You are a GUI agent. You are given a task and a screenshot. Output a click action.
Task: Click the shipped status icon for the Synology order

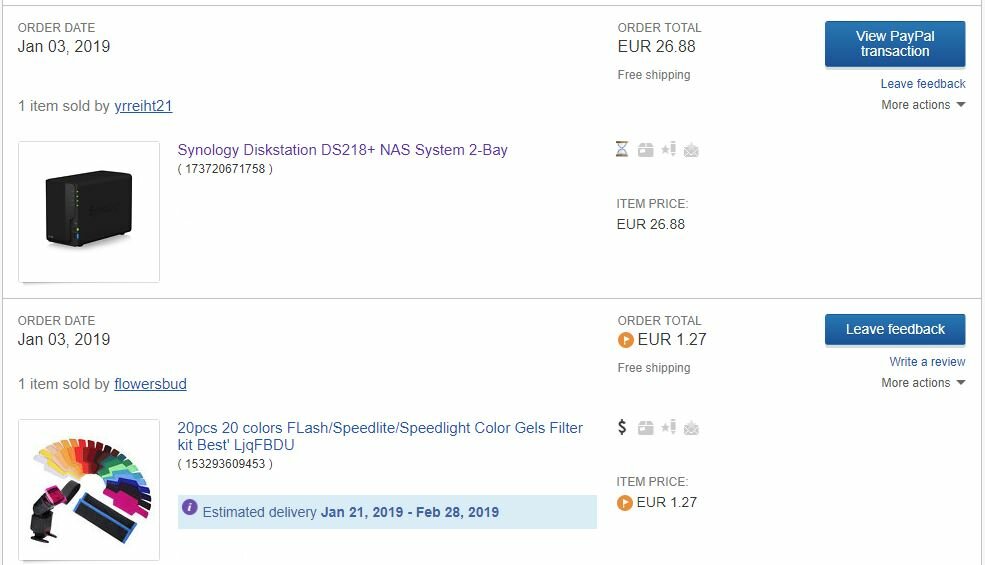(646, 150)
